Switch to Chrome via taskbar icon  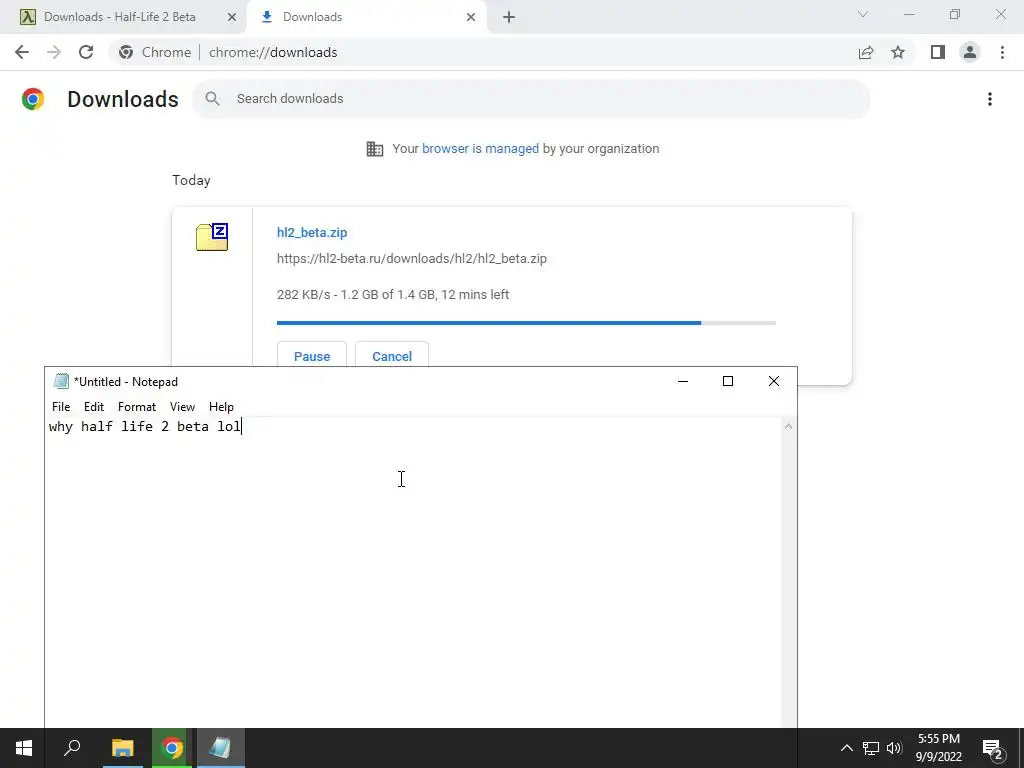coord(172,748)
